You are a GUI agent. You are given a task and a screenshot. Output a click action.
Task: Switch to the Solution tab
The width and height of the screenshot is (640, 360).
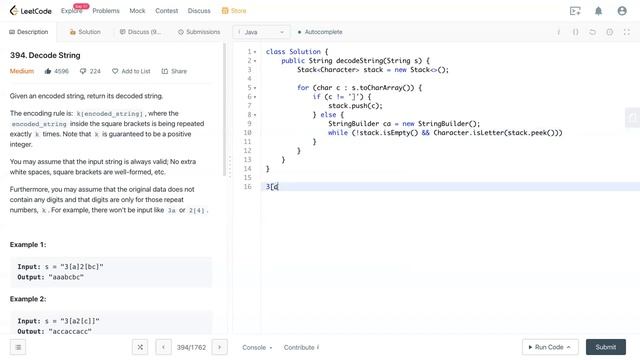pos(85,32)
